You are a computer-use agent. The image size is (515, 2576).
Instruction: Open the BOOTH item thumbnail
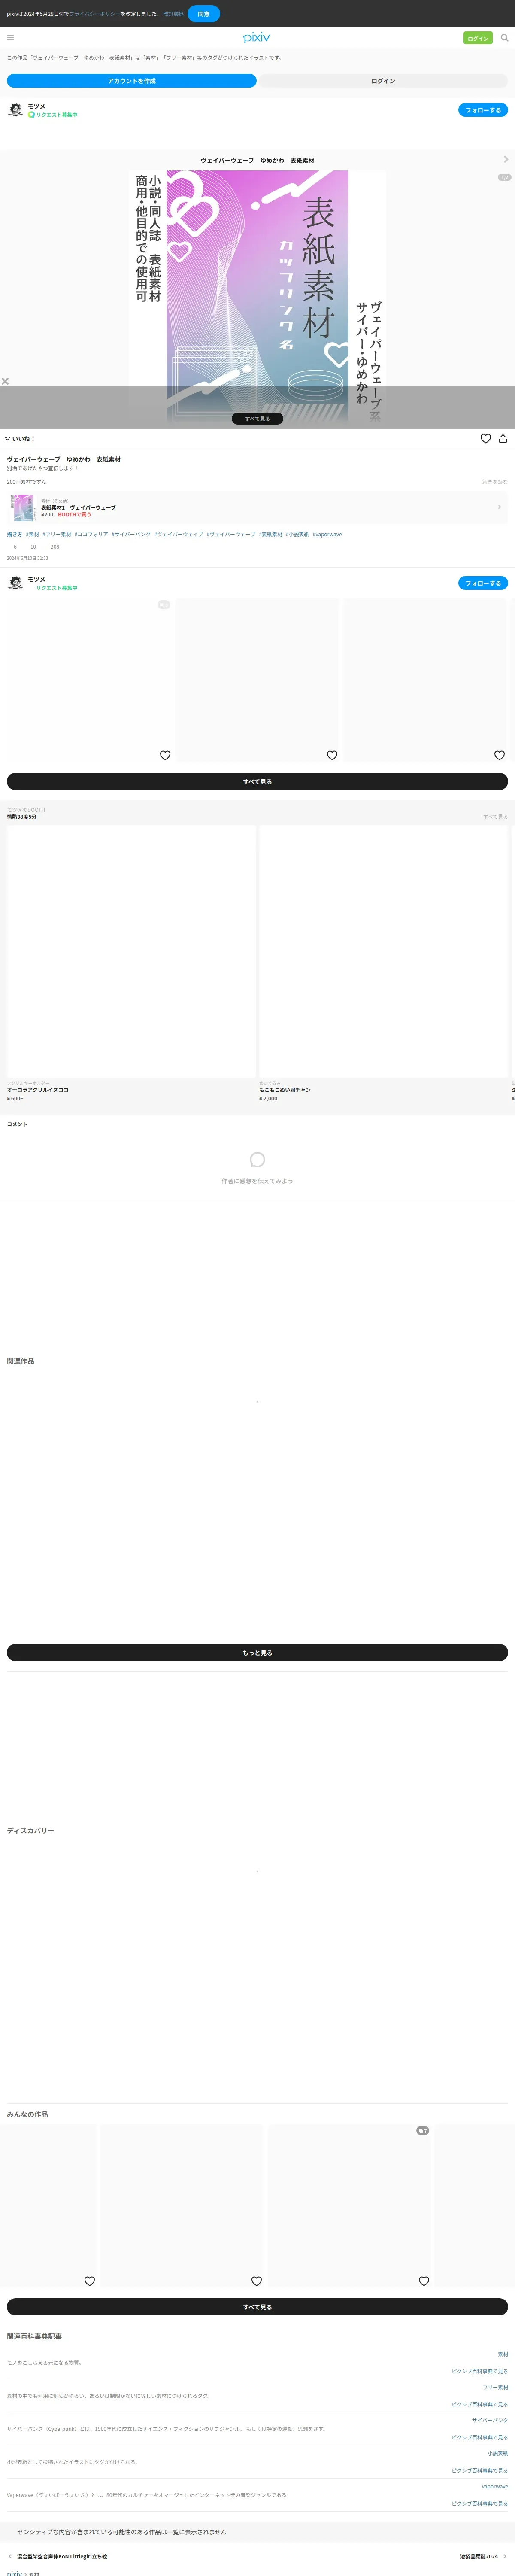23,507
